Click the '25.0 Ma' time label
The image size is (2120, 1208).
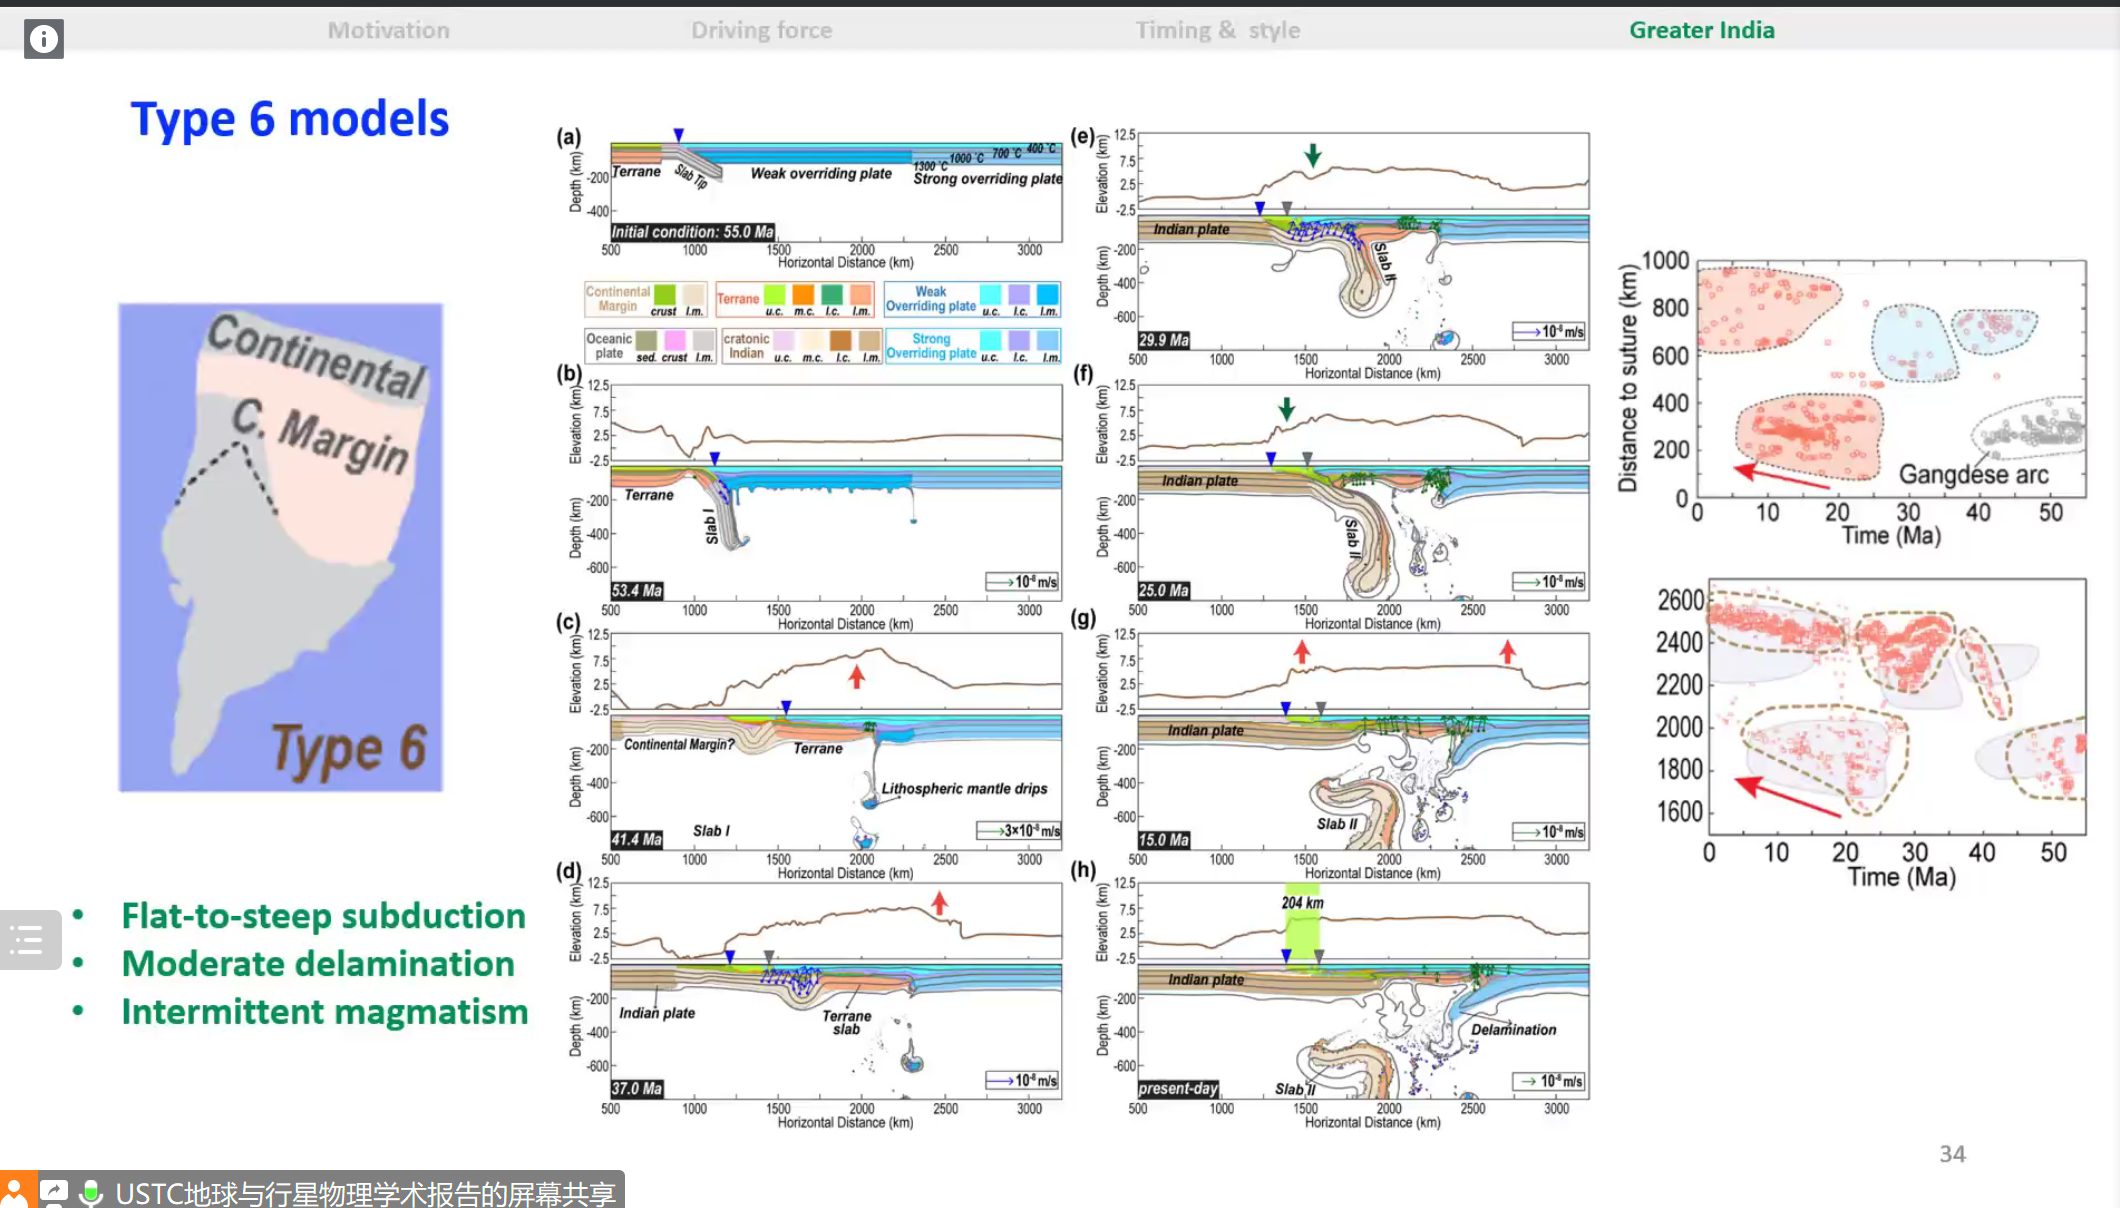coord(1164,590)
